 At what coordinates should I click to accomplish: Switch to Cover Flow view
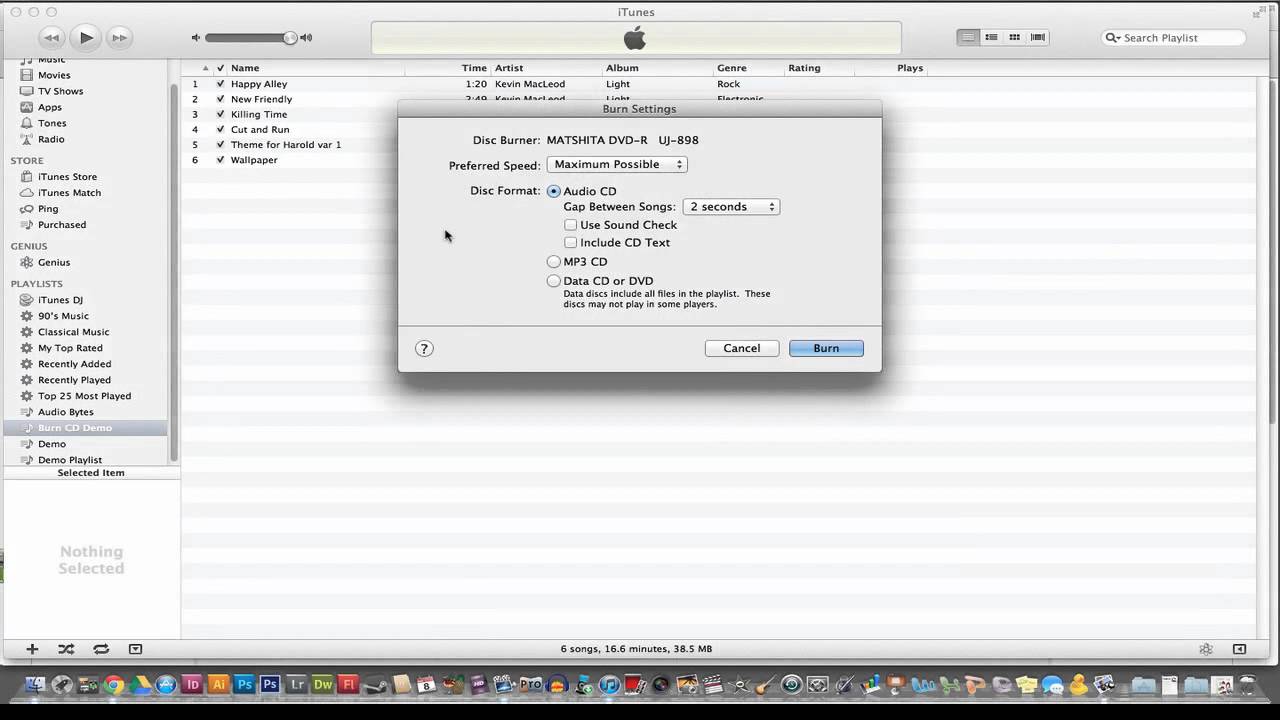point(1038,38)
